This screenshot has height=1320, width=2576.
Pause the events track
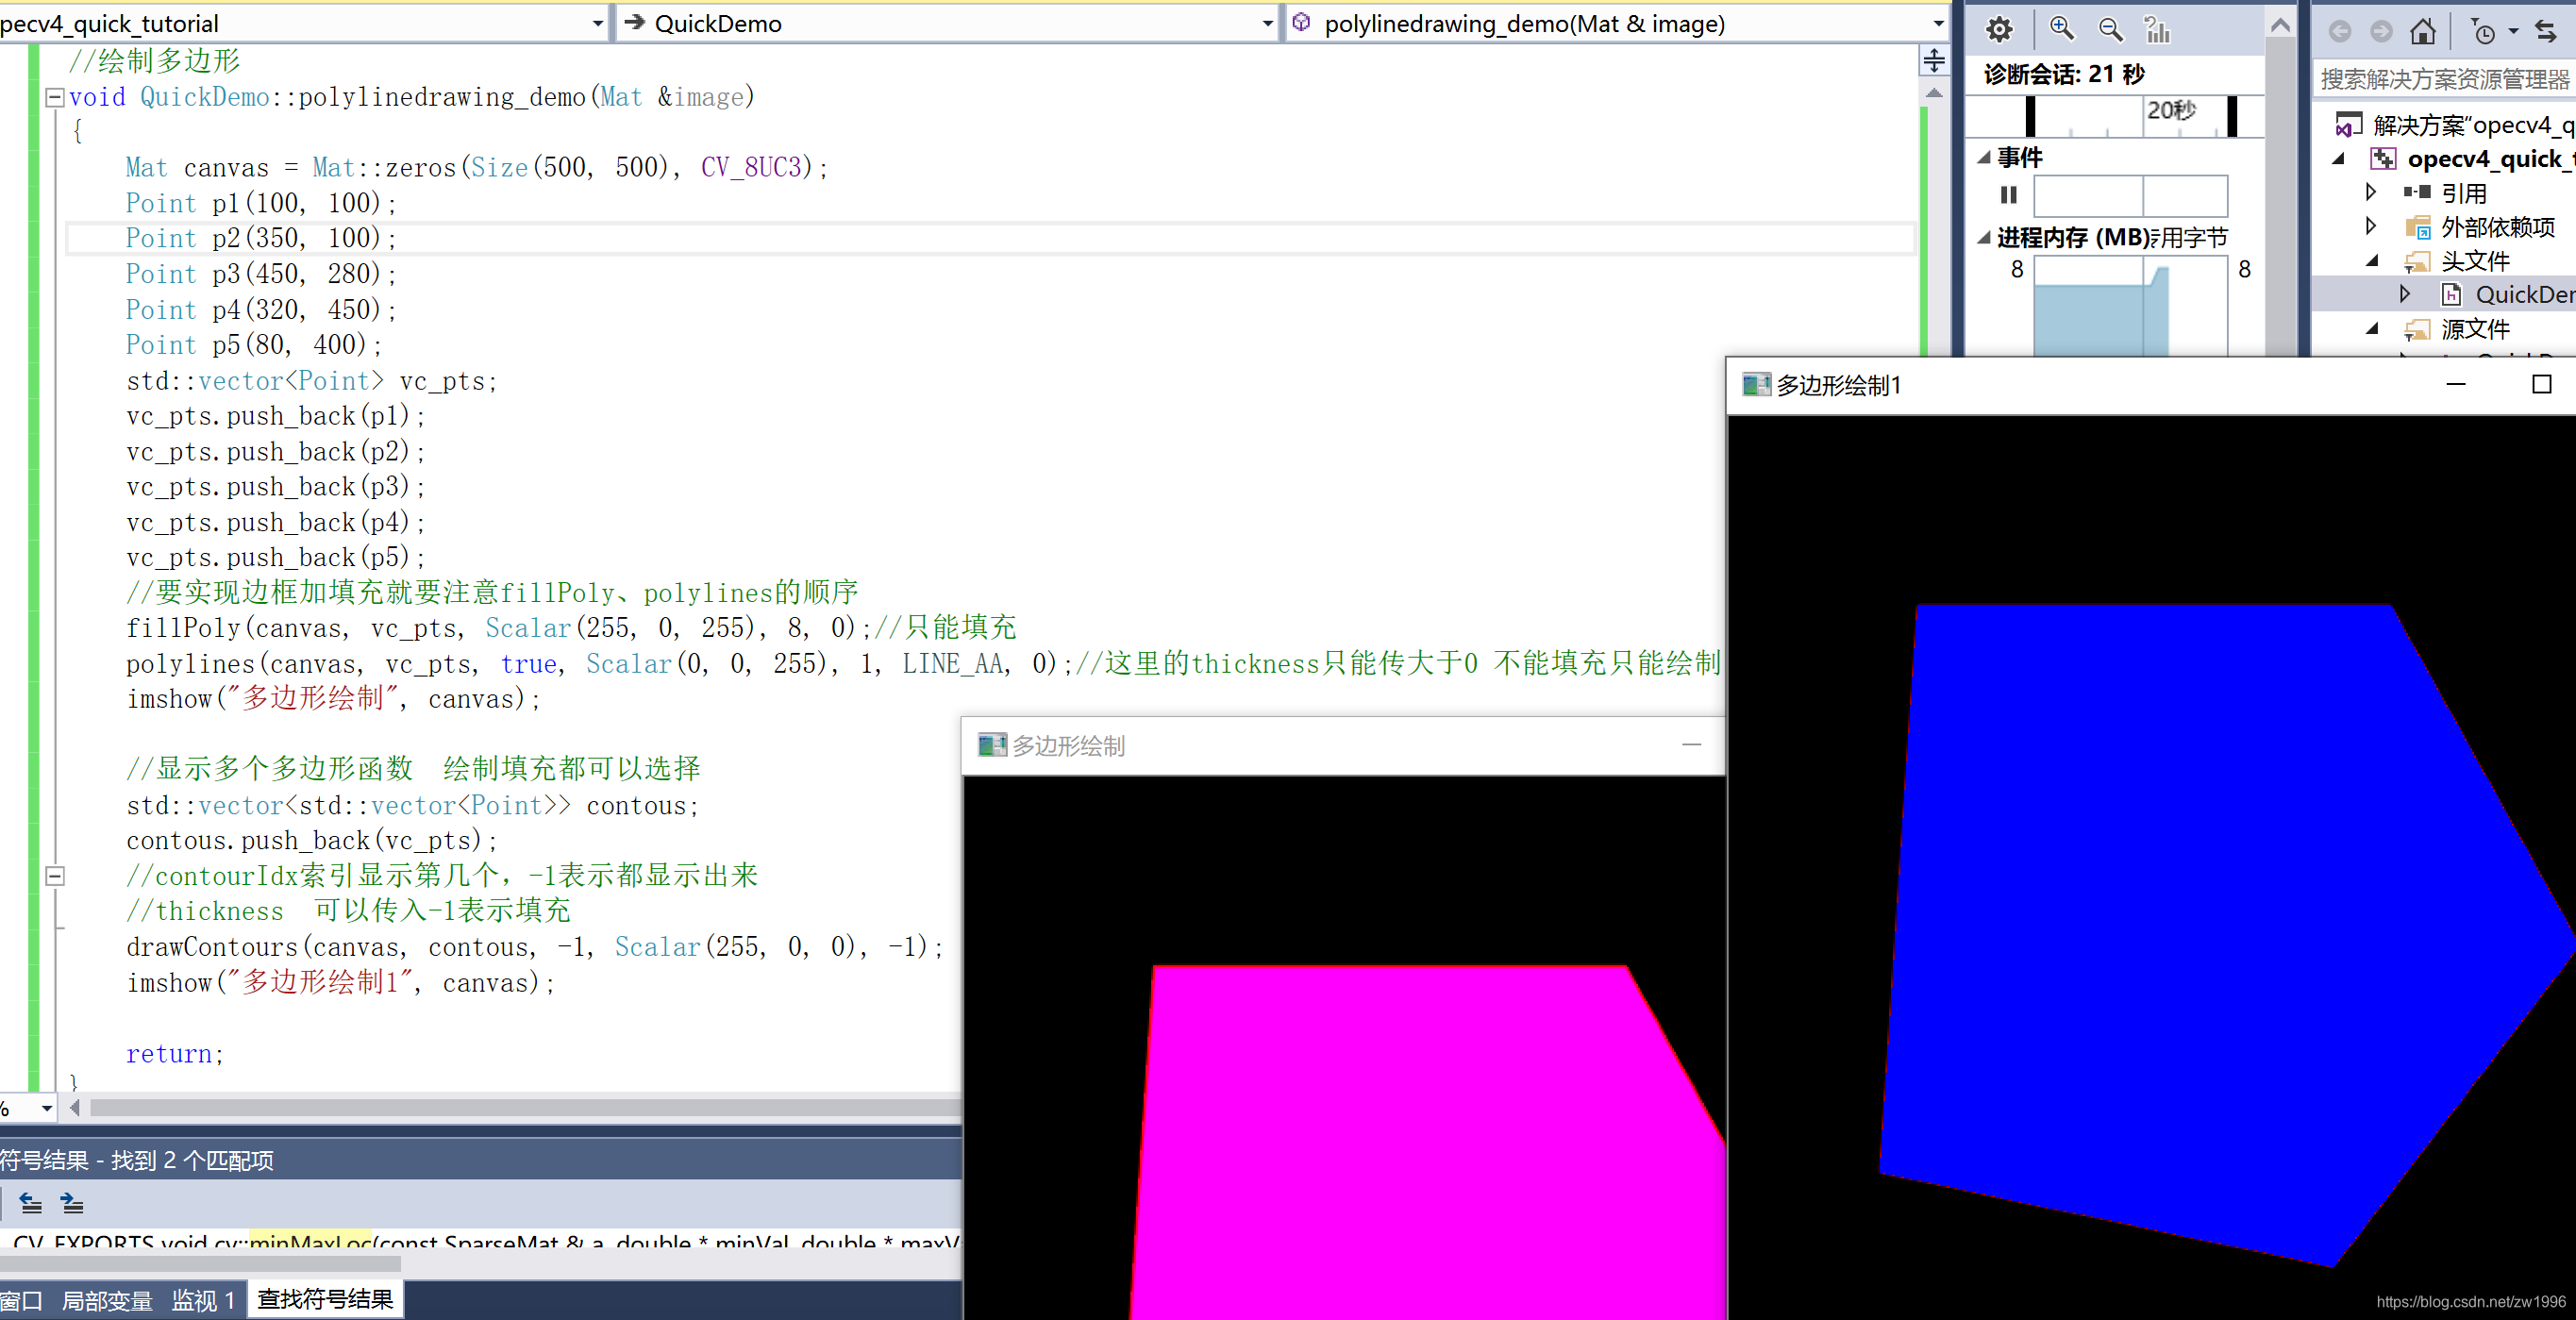click(x=2008, y=195)
